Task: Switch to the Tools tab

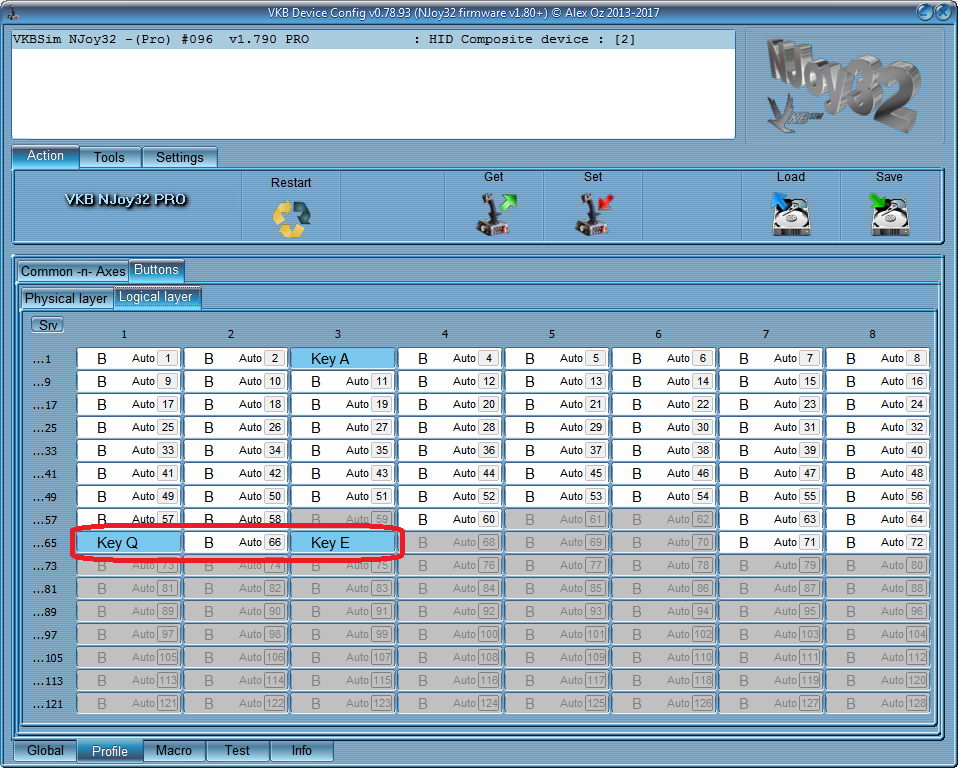Action: point(109,157)
